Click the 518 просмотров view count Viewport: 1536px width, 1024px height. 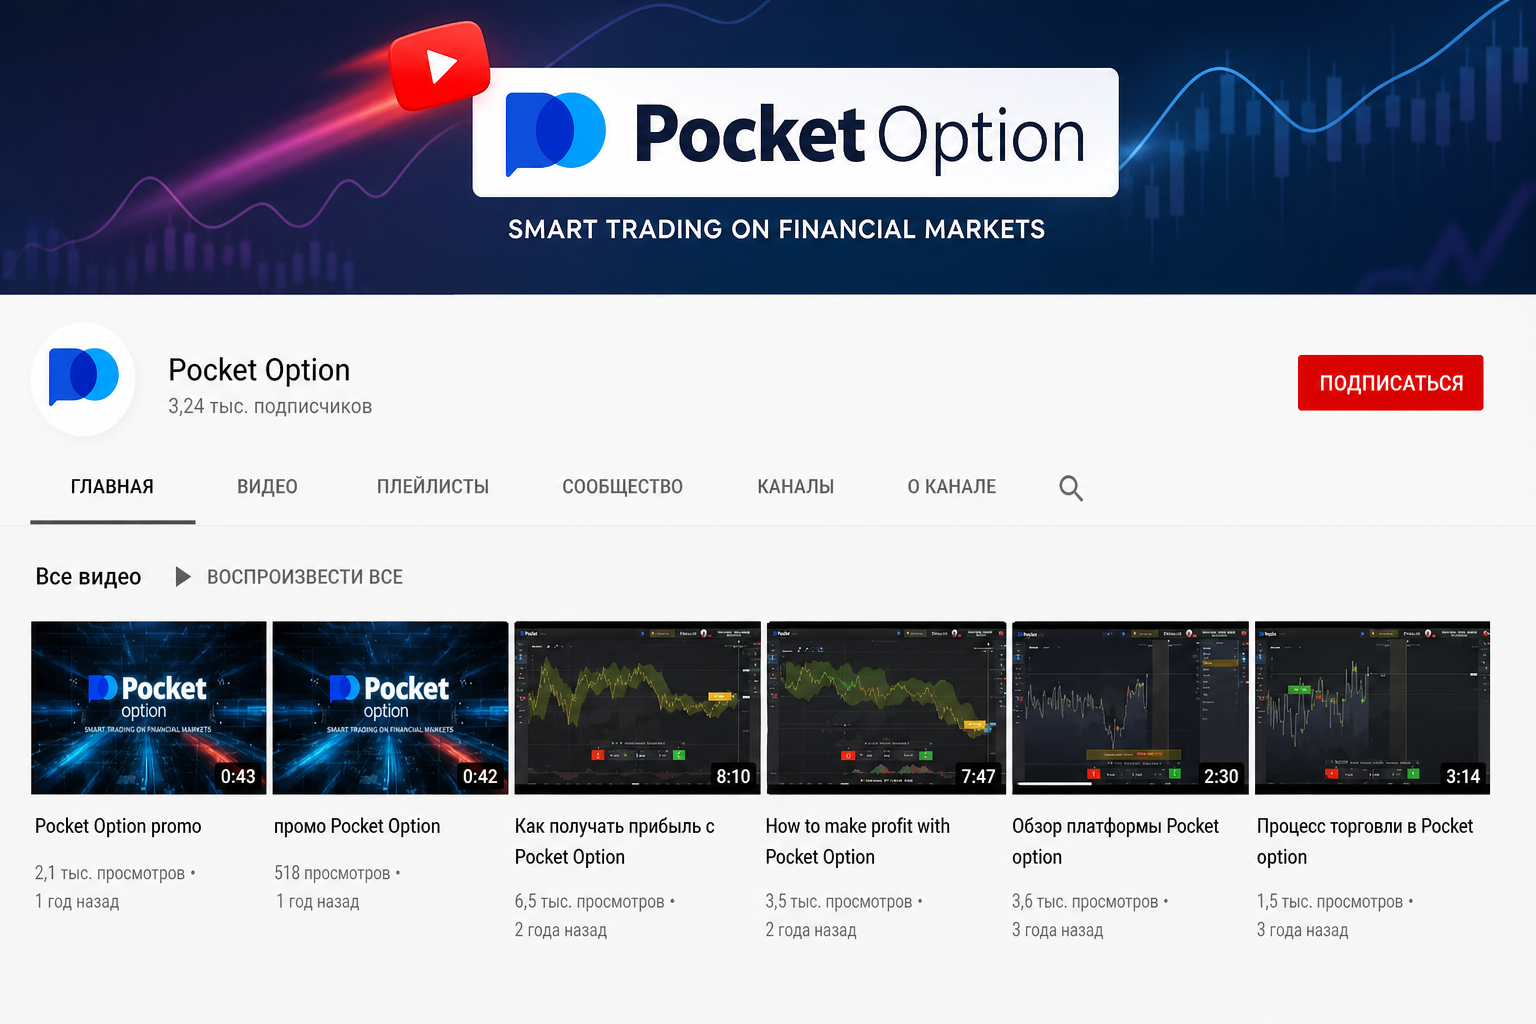pyautogui.click(x=332, y=873)
